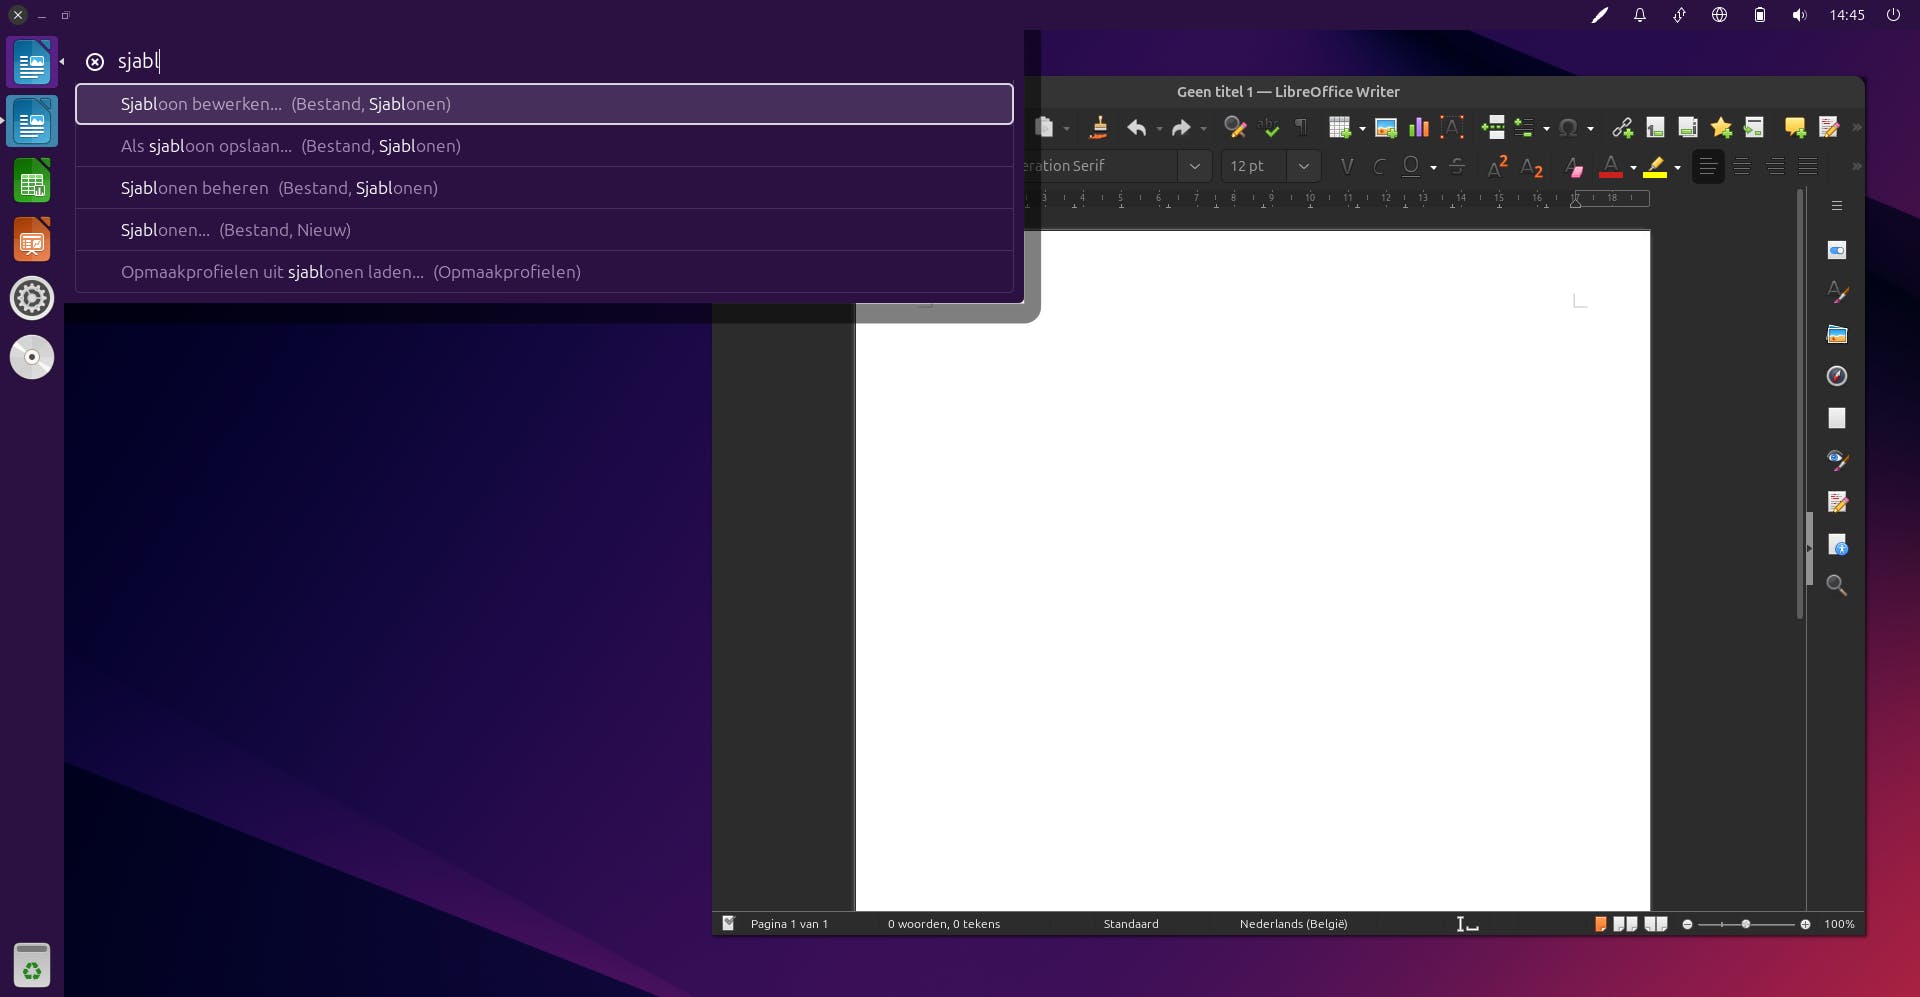1920x997 pixels.
Task: Open the Gallery panel in sidebar
Action: click(x=1836, y=334)
